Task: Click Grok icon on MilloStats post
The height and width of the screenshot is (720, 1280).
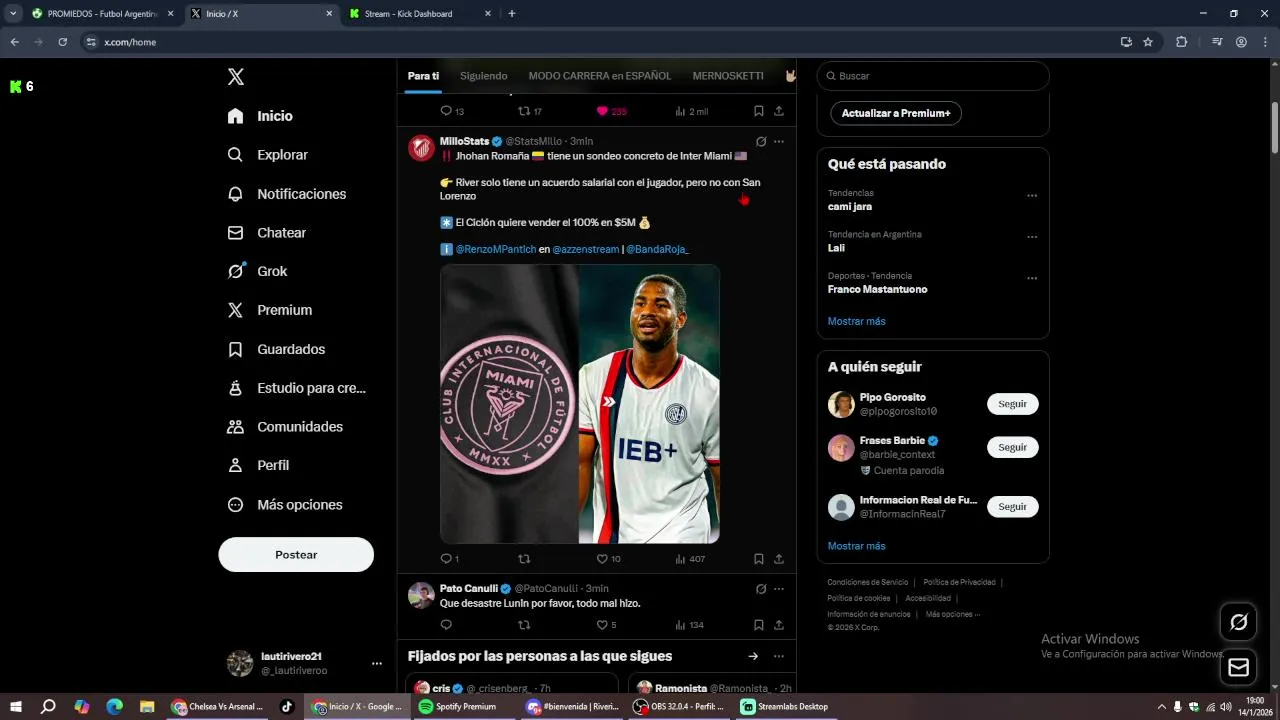Action: click(761, 142)
